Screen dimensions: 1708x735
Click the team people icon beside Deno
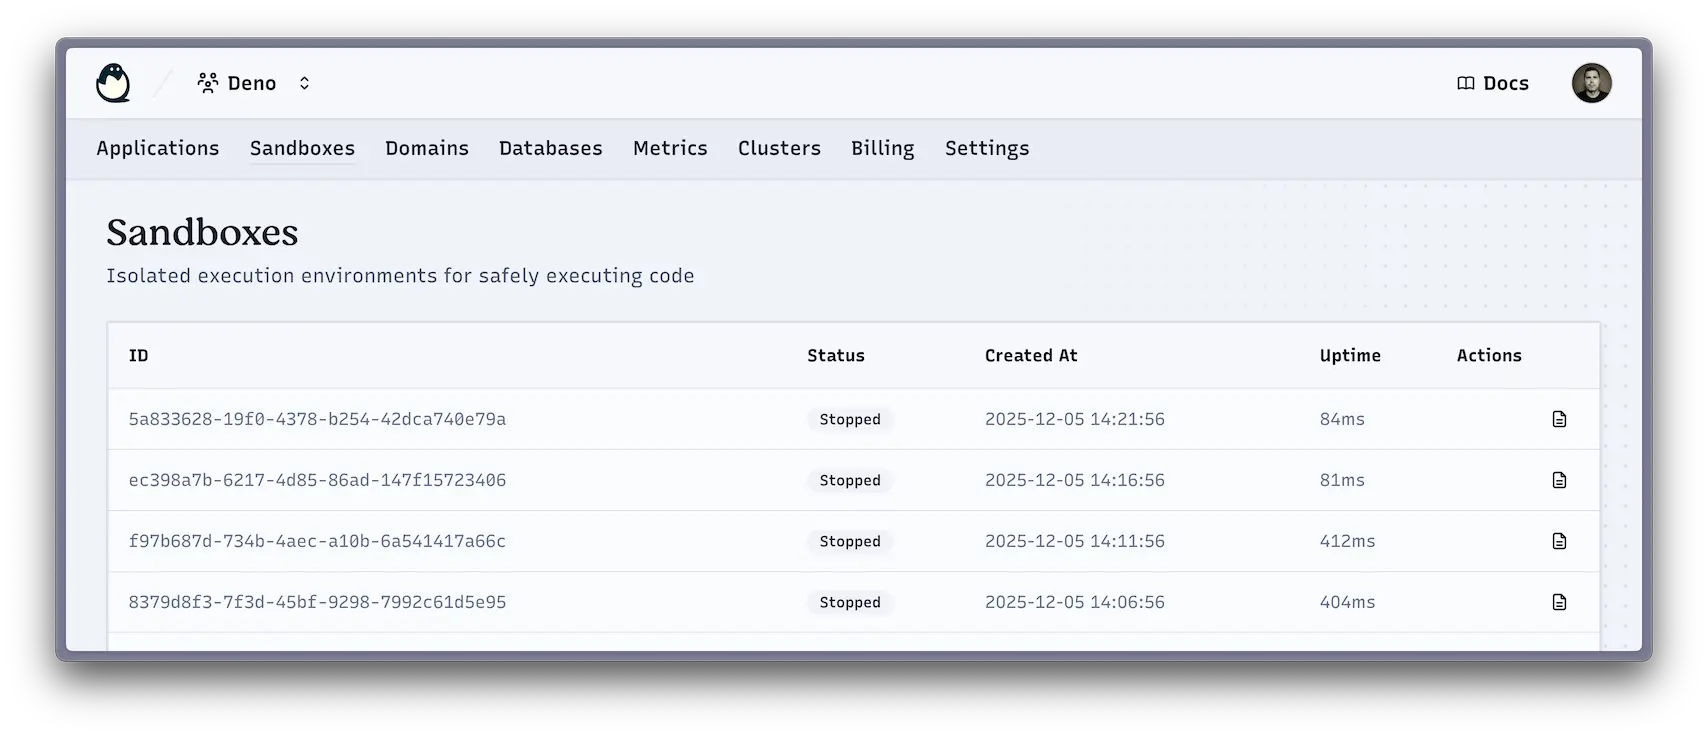[x=208, y=83]
